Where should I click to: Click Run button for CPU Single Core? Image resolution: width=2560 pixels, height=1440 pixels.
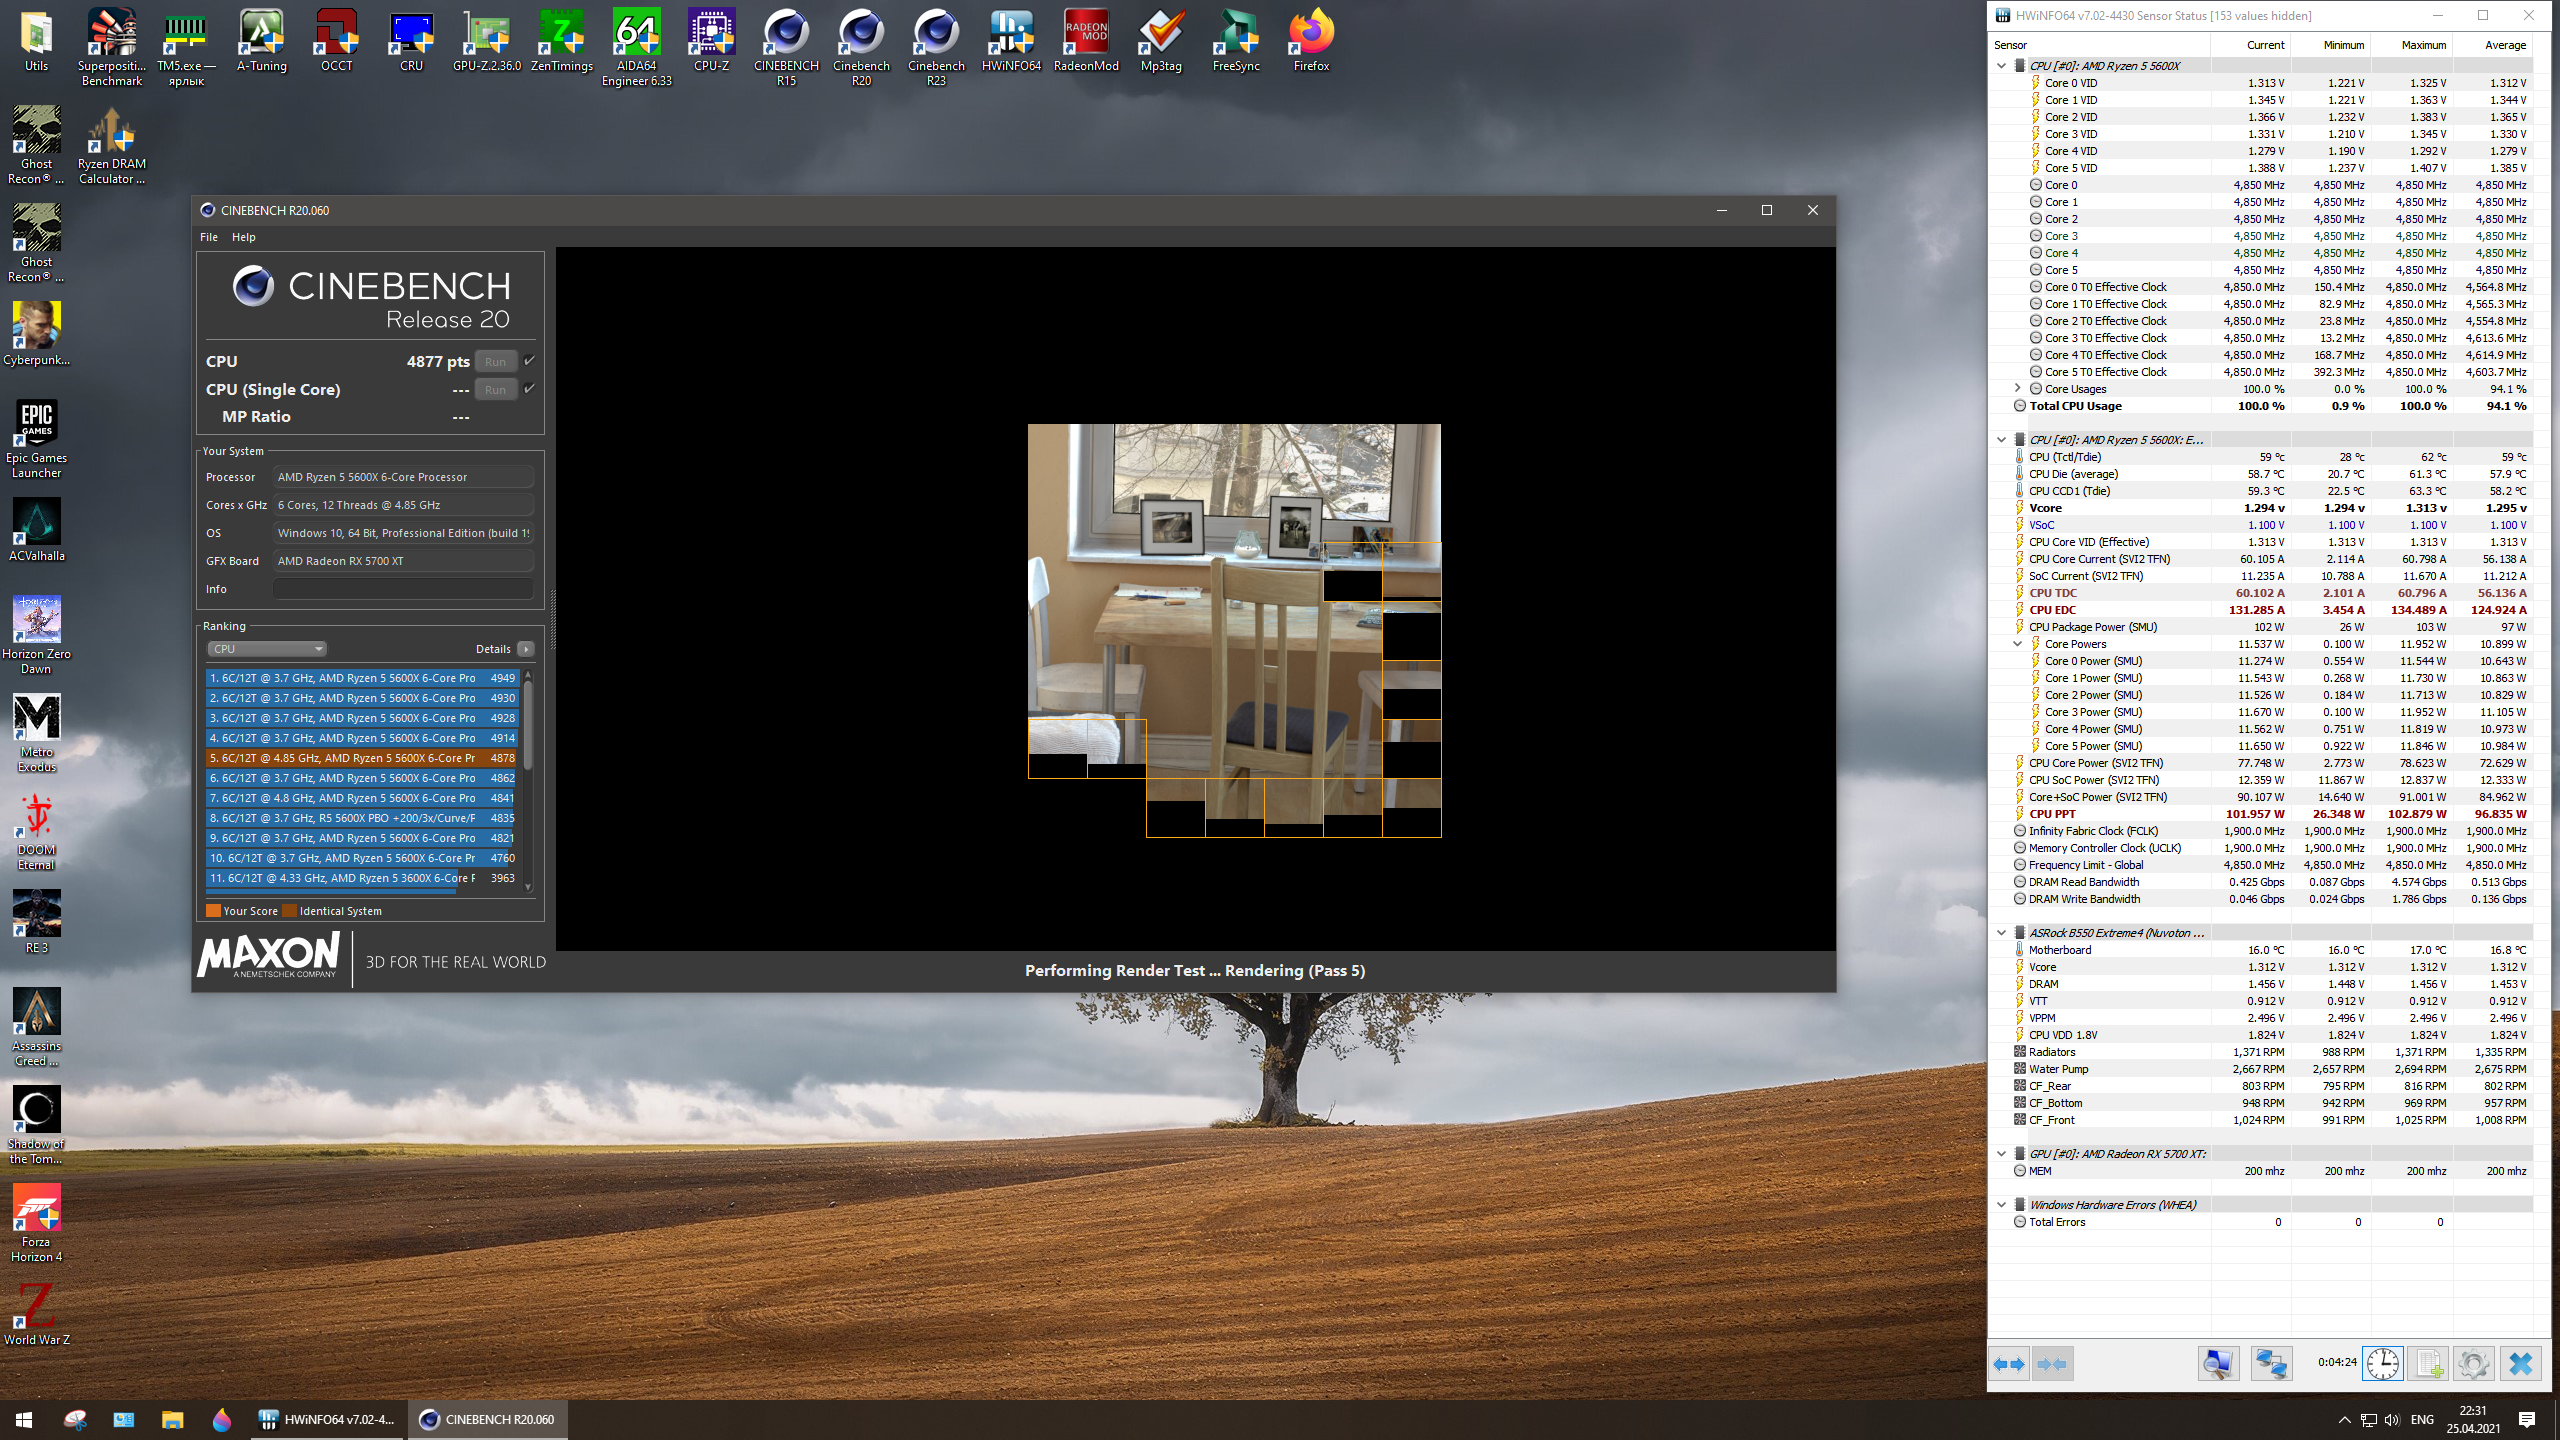(x=495, y=390)
